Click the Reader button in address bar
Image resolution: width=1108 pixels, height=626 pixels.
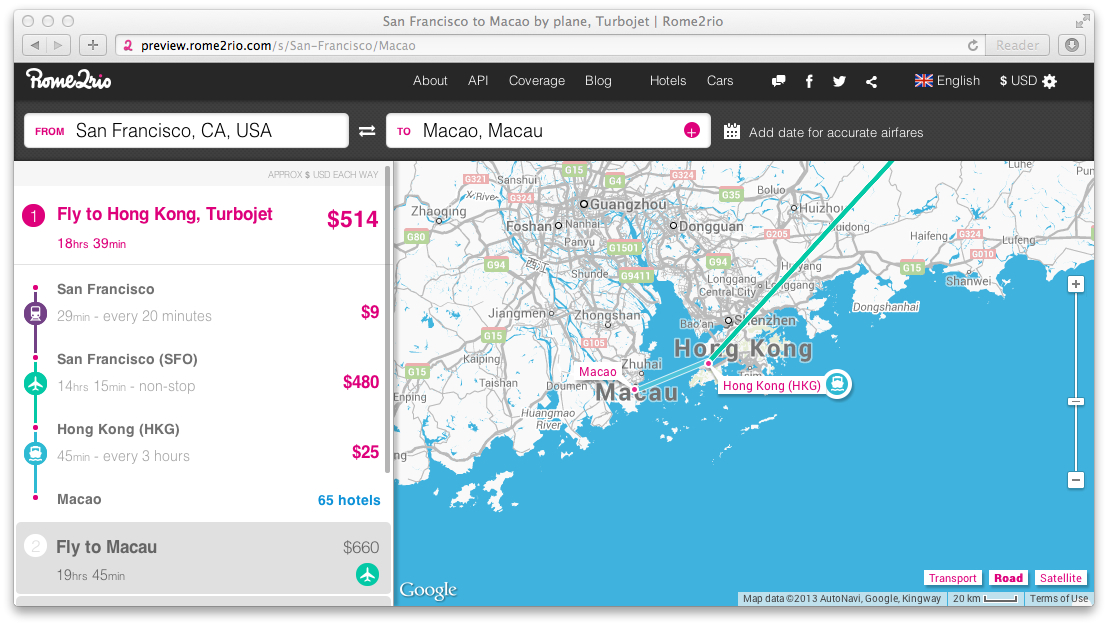click(1018, 45)
